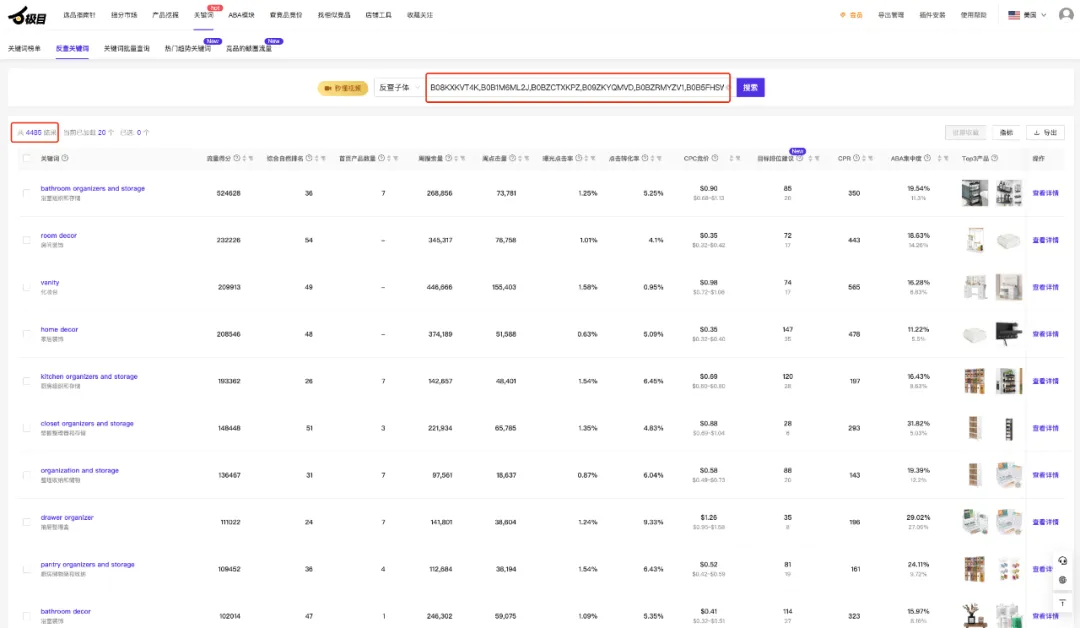
Task: Switch to the 反查关键词 tab
Action: 72,49
